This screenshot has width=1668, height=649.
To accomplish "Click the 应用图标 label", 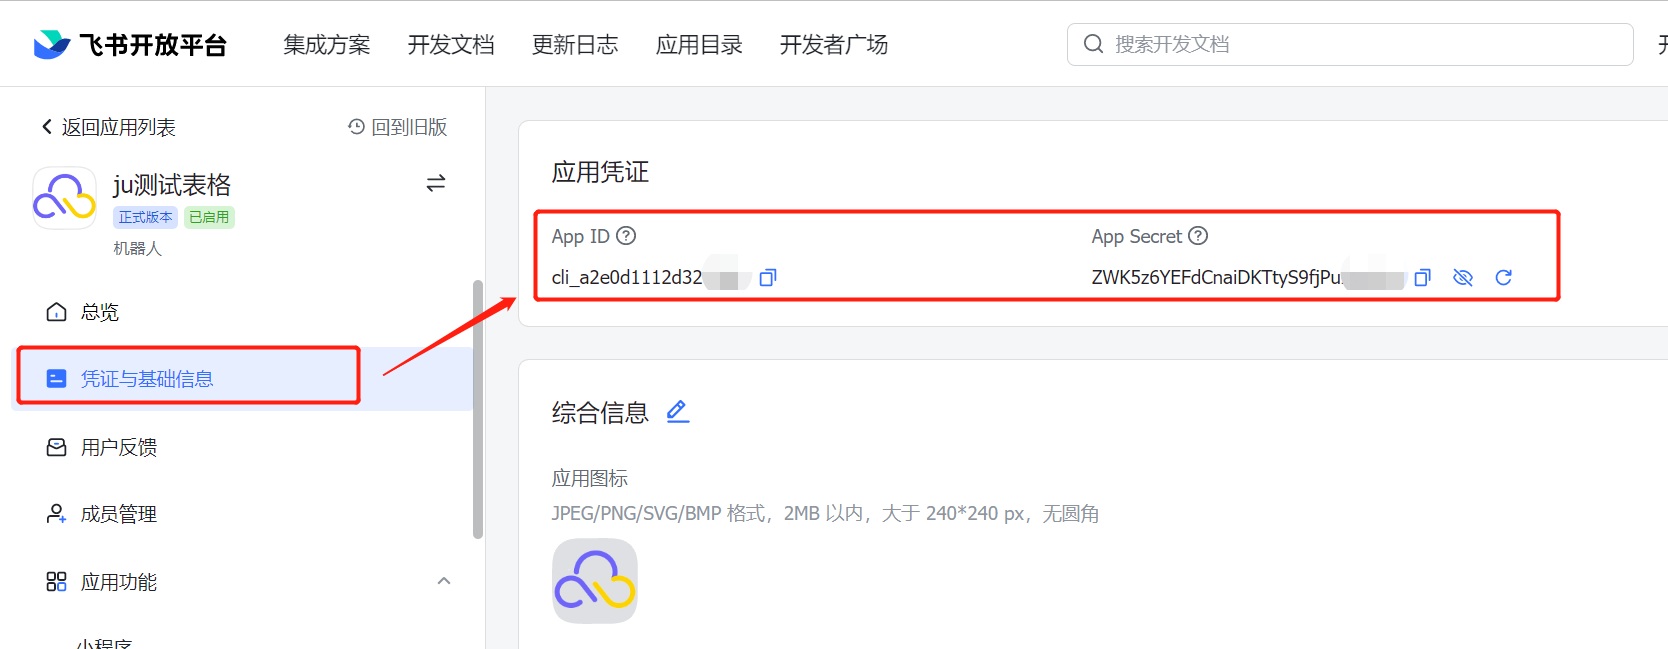I will 590,478.
